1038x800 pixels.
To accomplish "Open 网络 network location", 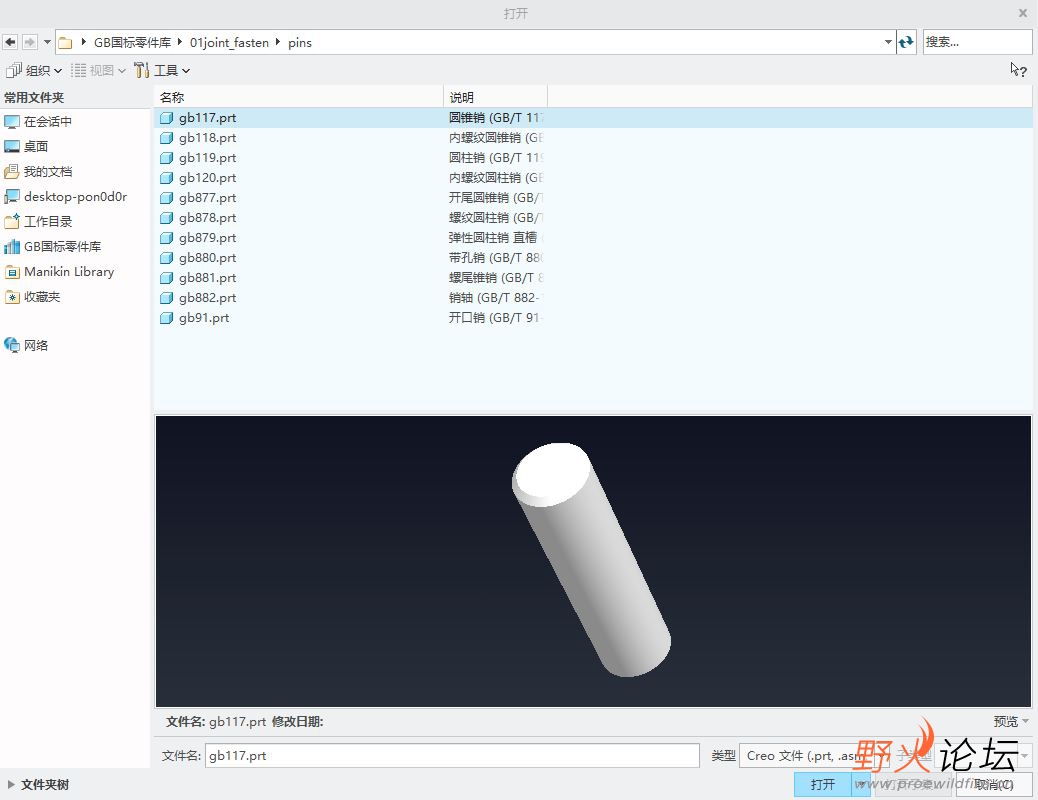I will [26, 345].
